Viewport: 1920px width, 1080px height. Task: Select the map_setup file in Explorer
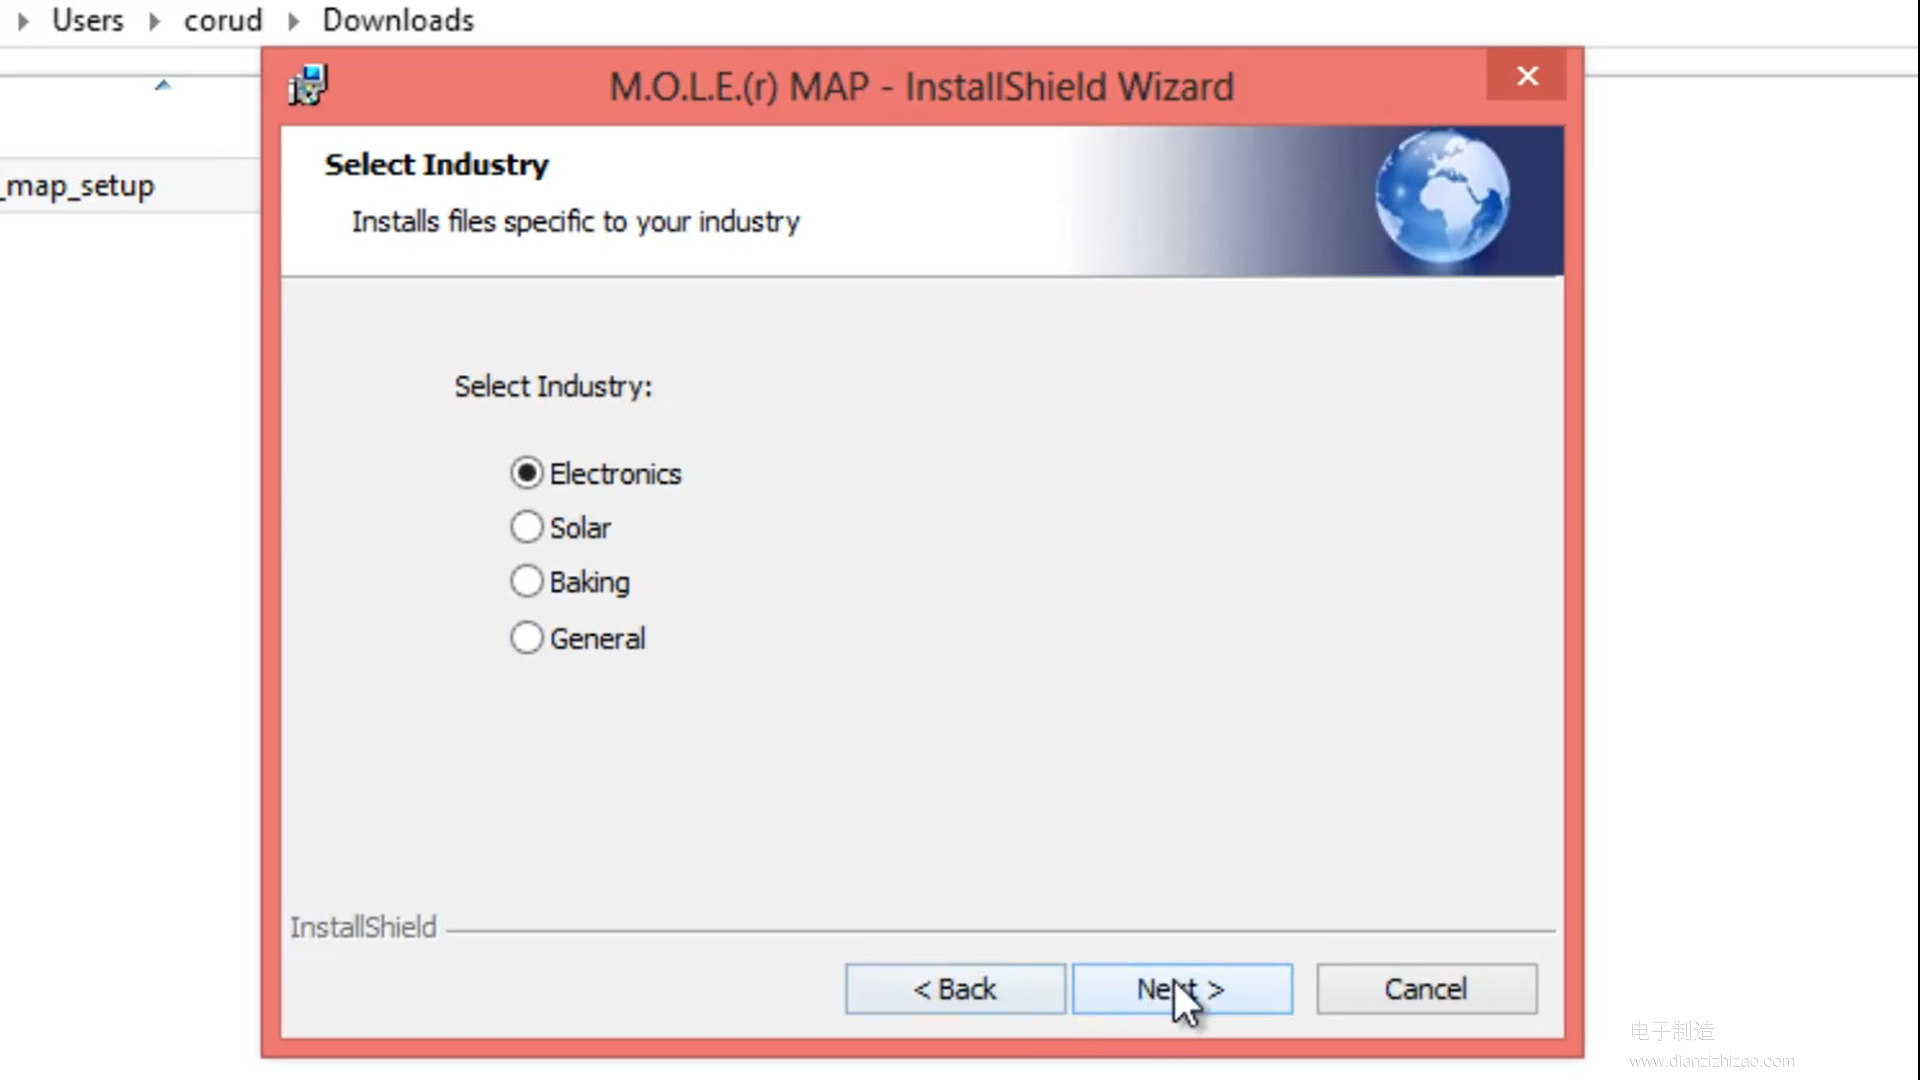click(x=78, y=186)
